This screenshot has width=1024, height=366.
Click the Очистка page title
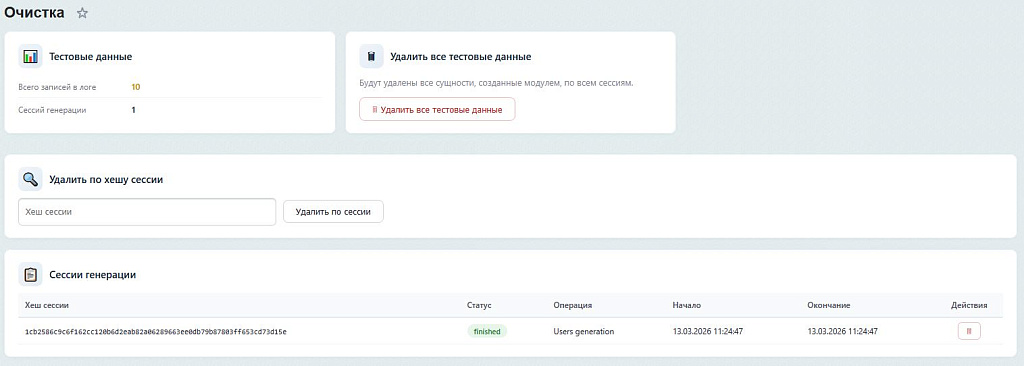coord(35,12)
